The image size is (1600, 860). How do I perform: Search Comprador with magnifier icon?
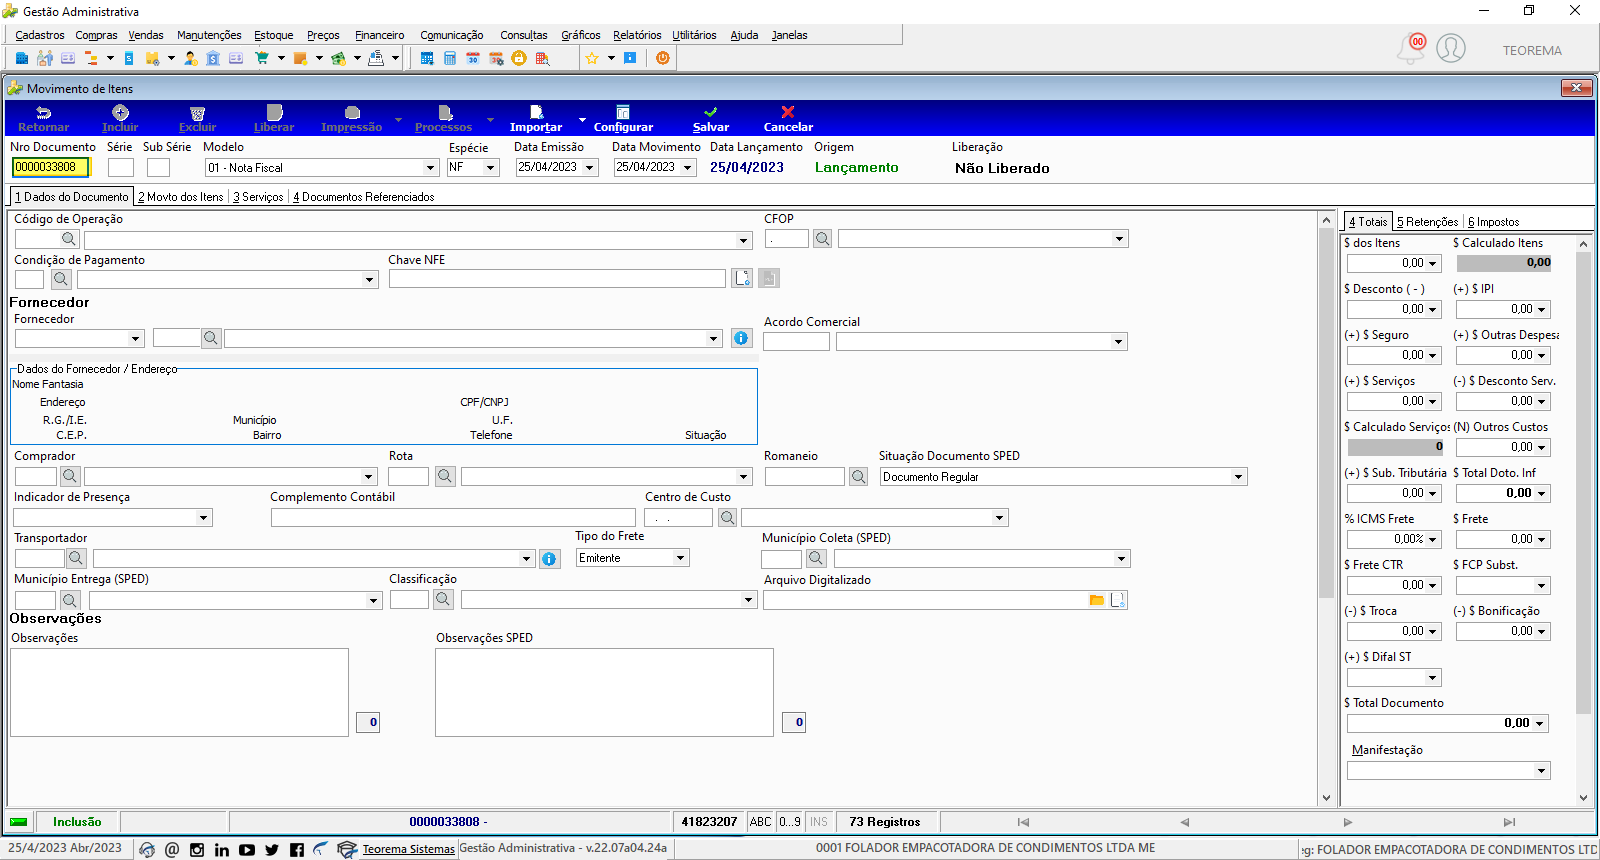(x=69, y=477)
